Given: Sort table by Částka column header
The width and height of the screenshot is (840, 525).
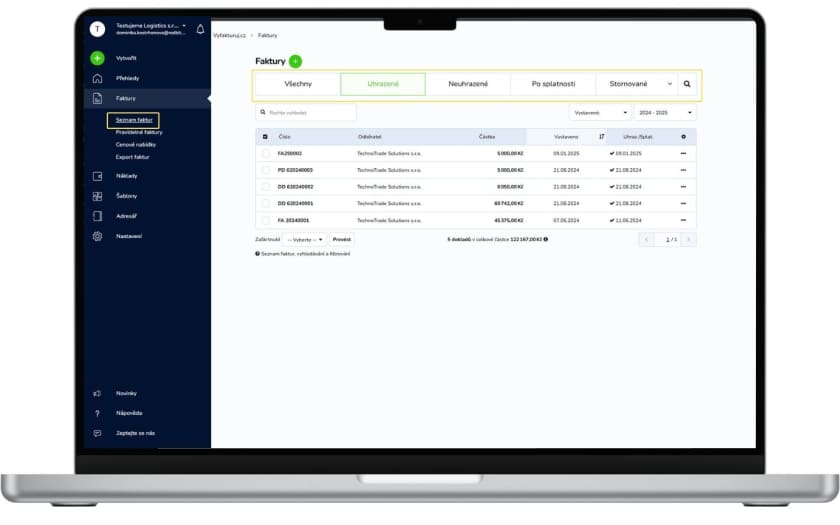Looking at the screenshot, I should (486, 137).
